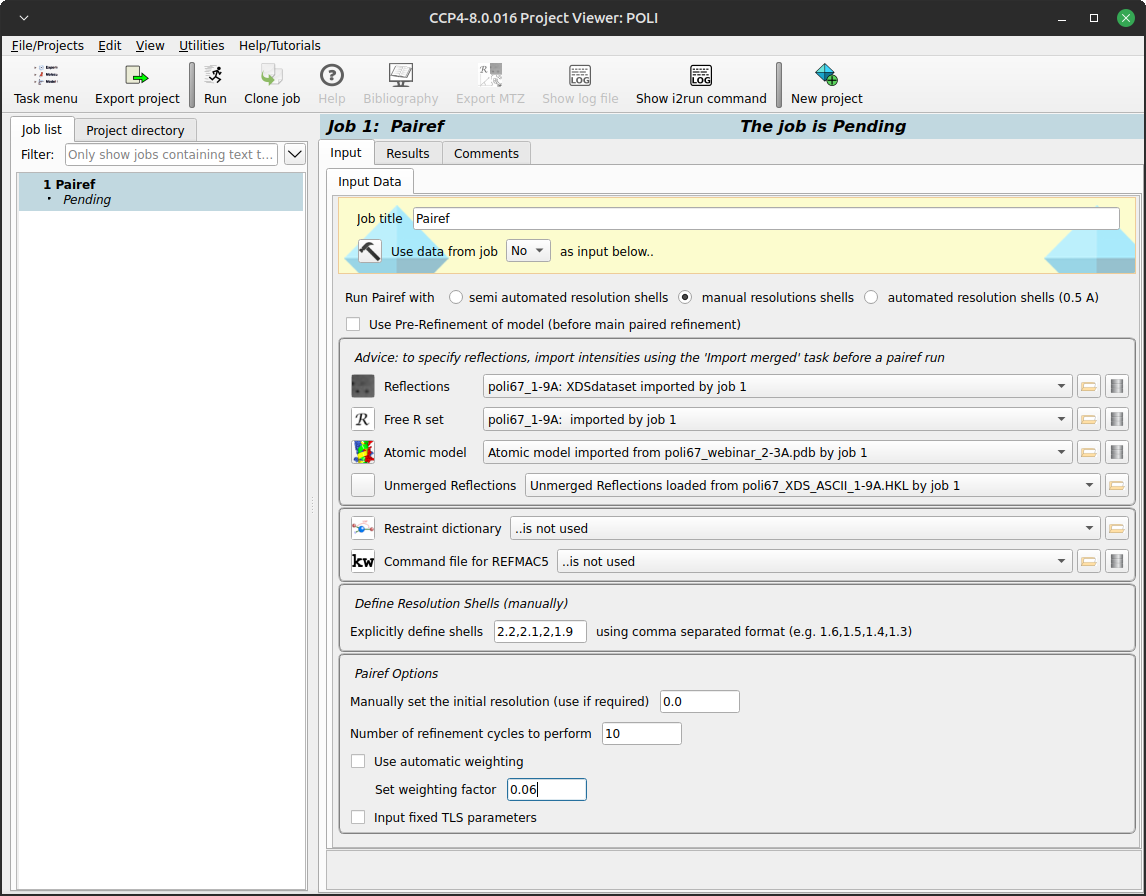Switch to the Results tab
The width and height of the screenshot is (1146, 896).
click(408, 153)
